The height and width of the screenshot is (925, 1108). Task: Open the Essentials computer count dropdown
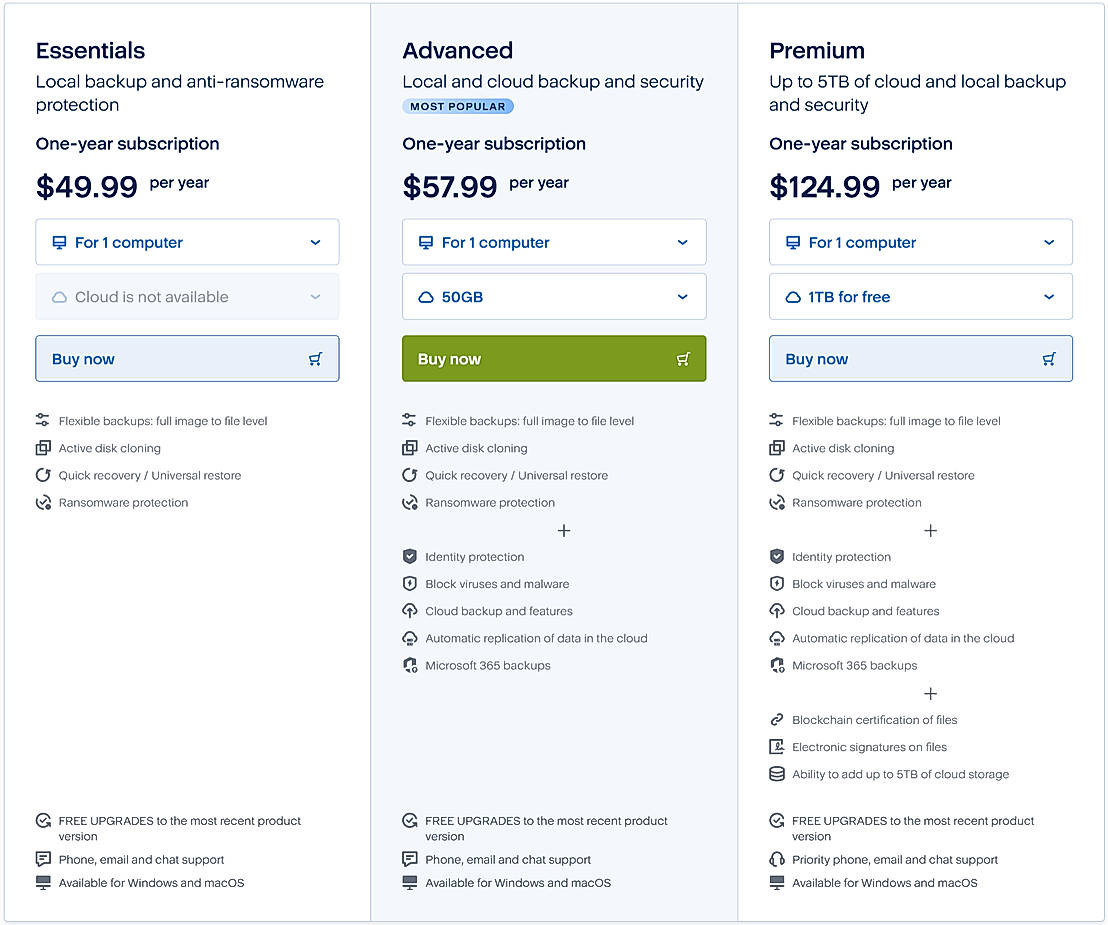pyautogui.click(x=187, y=242)
